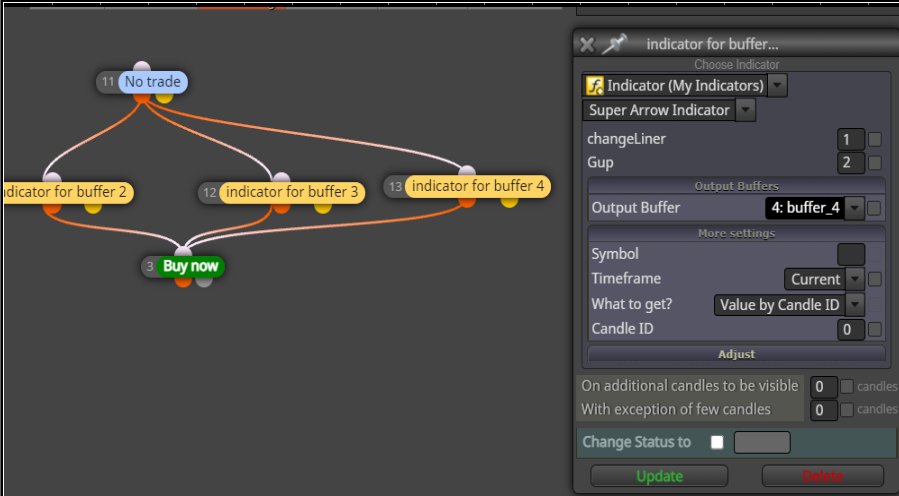Select the indicator for buffer 4 block

click(478, 186)
